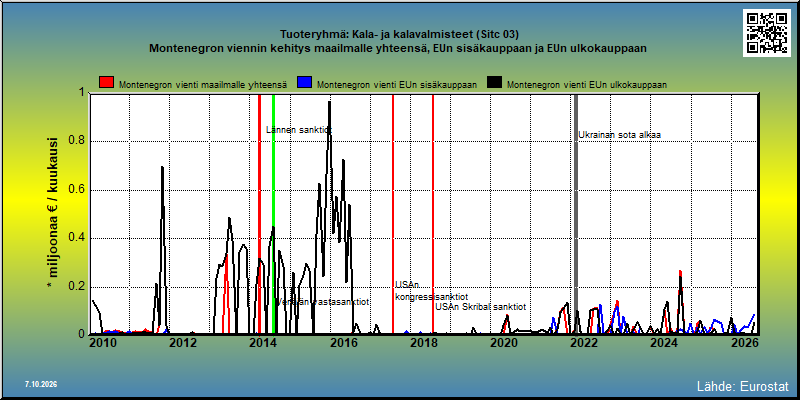This screenshot has width=800, height=400.
Task: Click the black legend color swatch
Action: pos(495,83)
